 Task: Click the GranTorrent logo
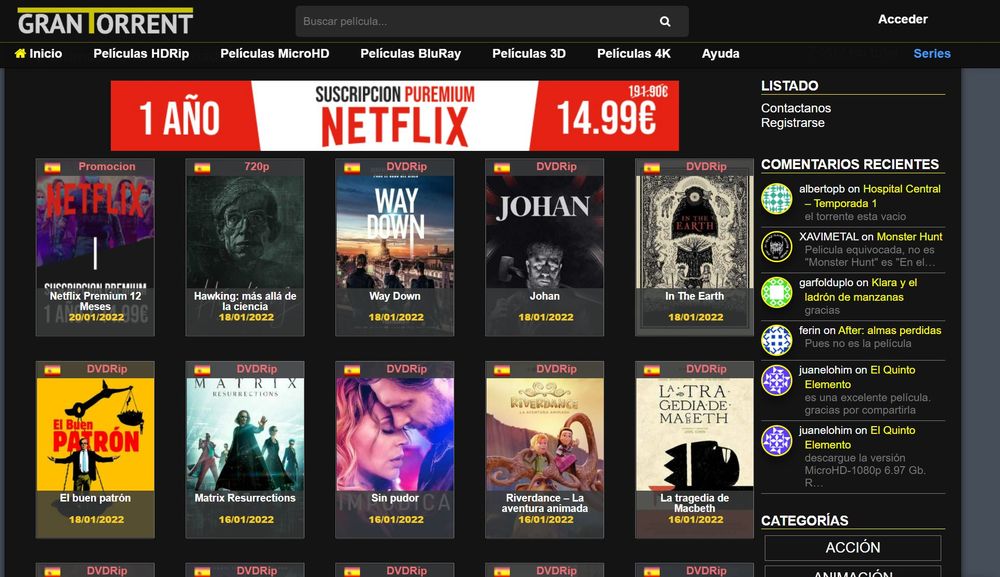click(x=105, y=21)
